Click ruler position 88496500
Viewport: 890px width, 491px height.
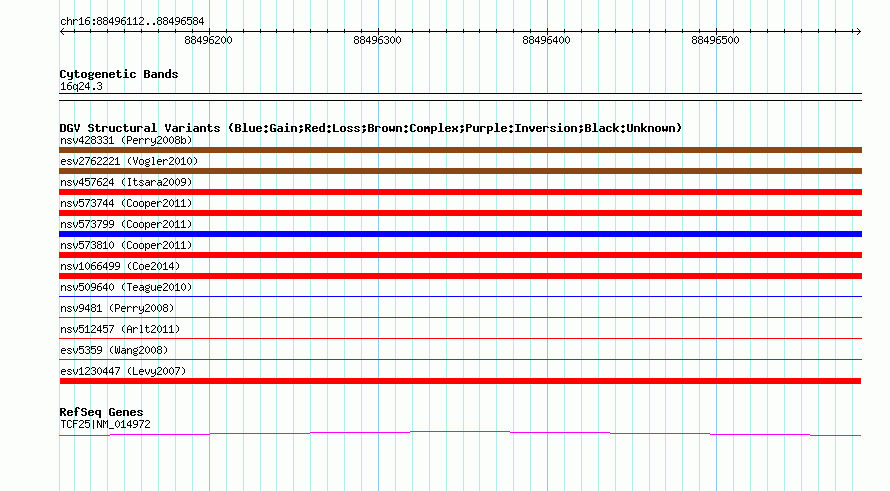coord(715,40)
